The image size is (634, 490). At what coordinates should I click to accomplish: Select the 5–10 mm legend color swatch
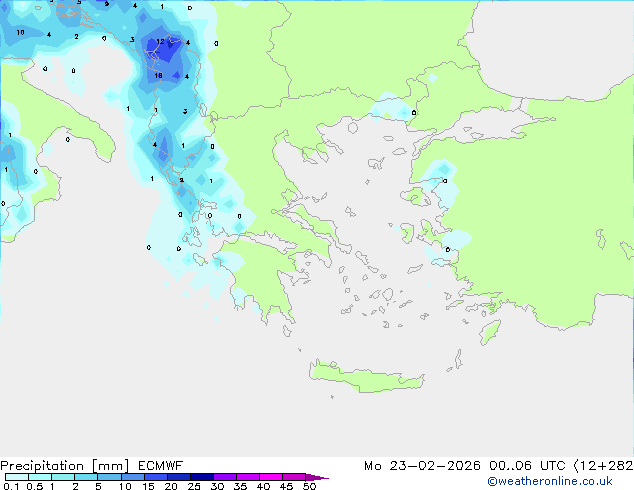coord(109,477)
